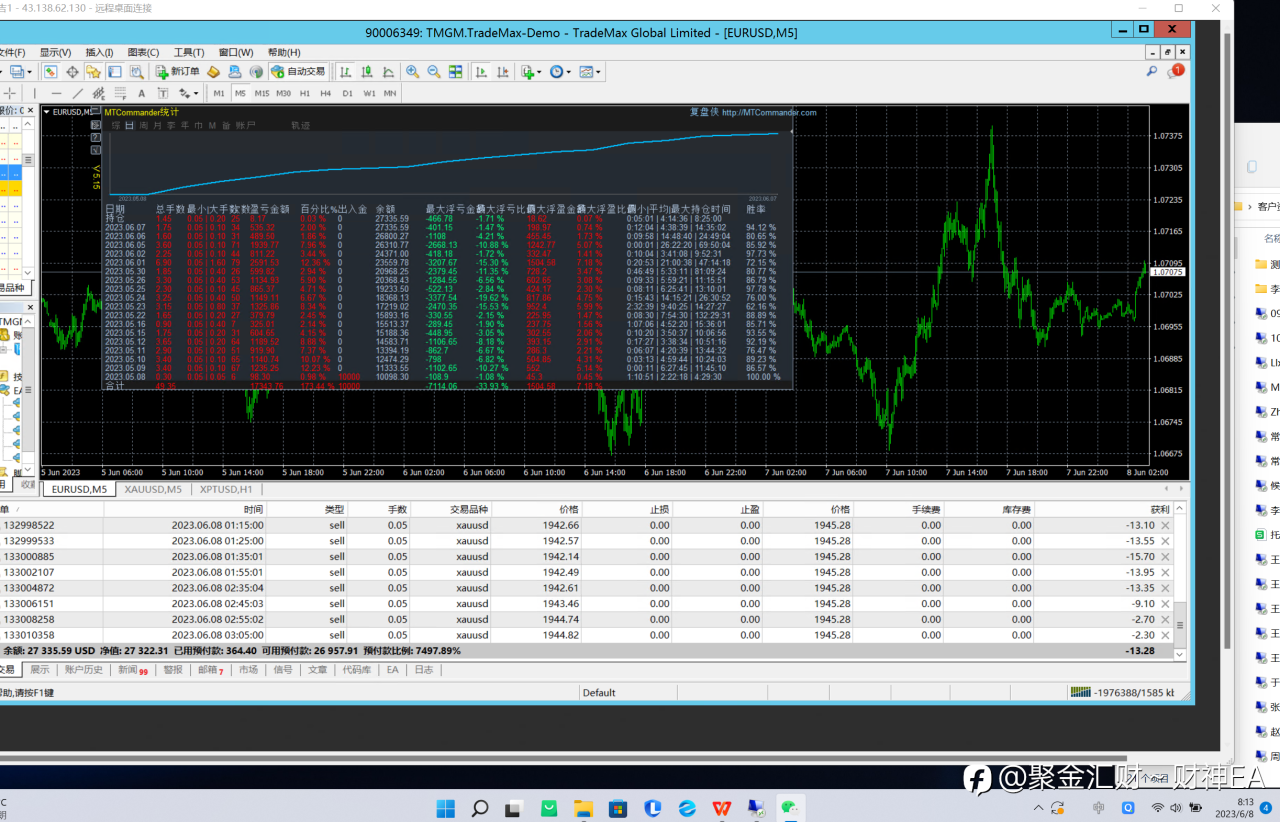The image size is (1280, 822).
Task: Switch chart to candlestick display
Action: 366,72
